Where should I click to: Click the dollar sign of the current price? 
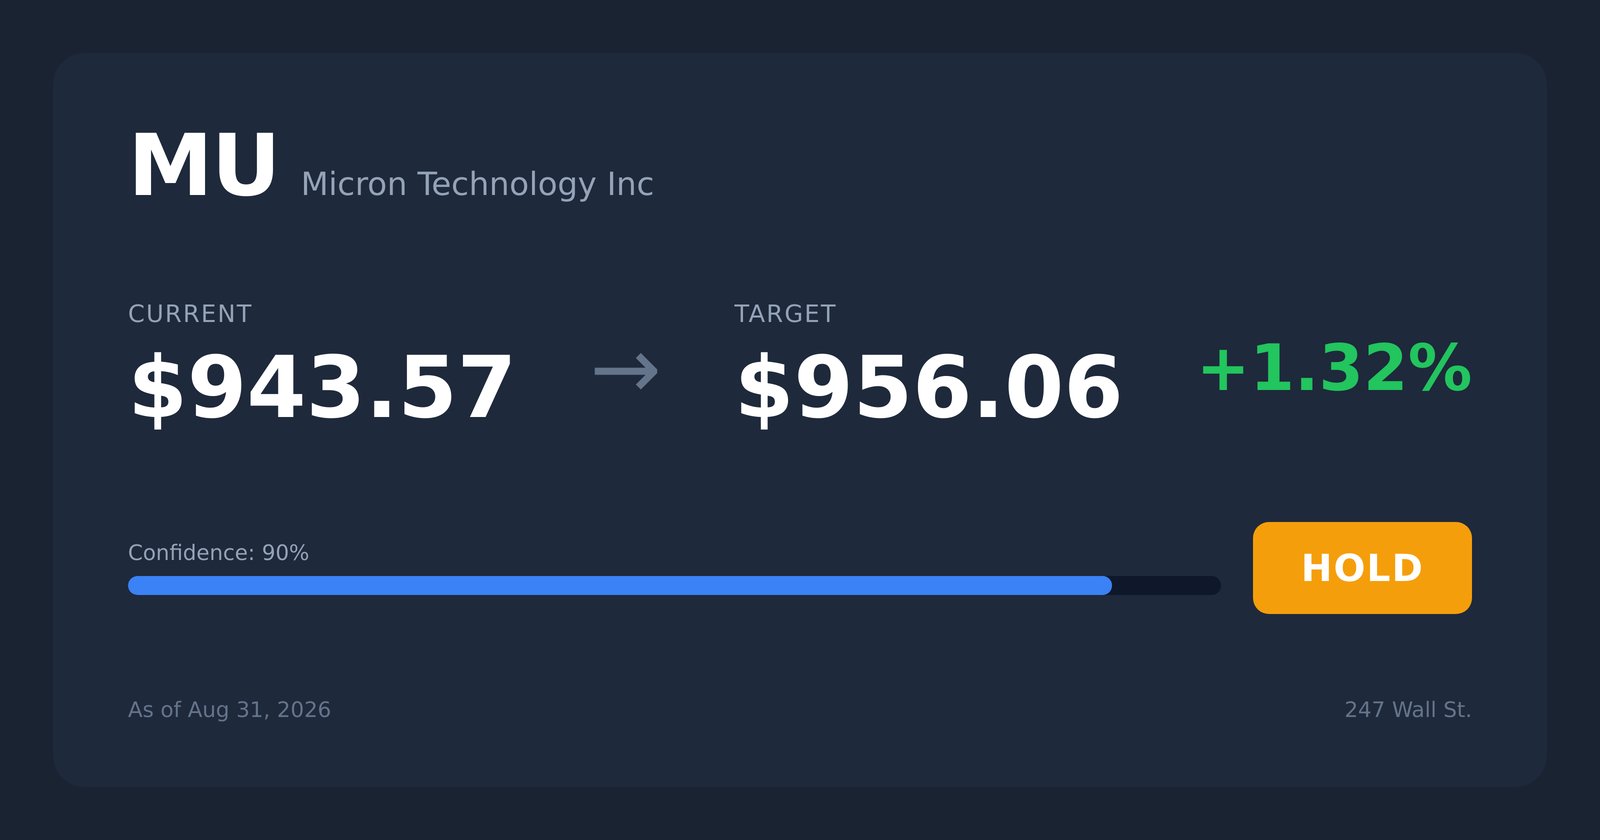[158, 389]
